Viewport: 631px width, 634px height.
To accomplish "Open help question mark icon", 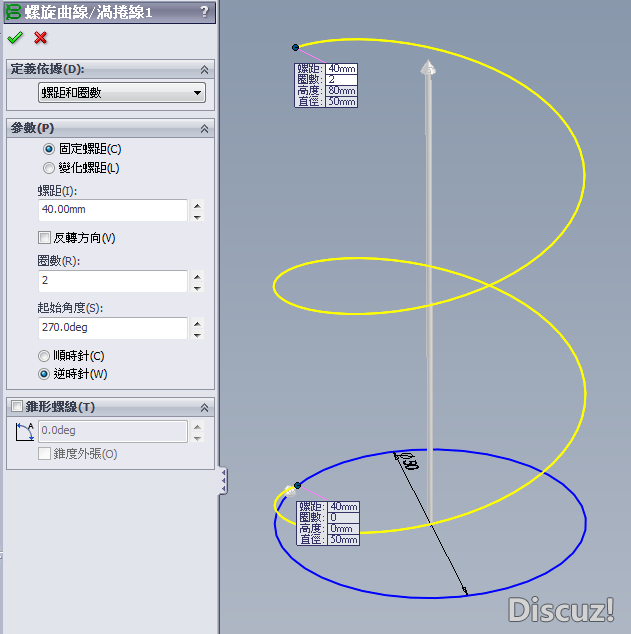I will tap(205, 11).
